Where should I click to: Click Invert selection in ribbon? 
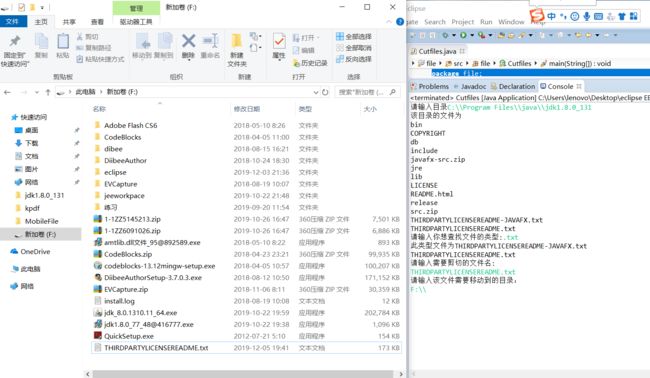[354, 59]
